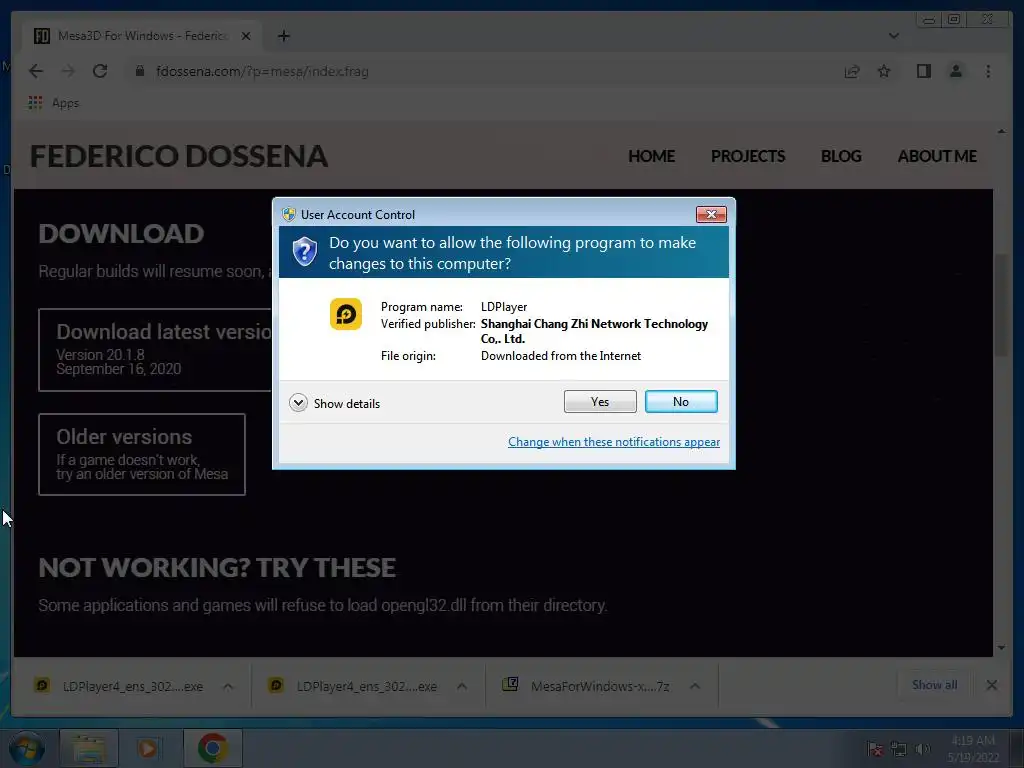Click Action Center flag tray icon
Image resolution: width=1024 pixels, height=768 pixels.
(874, 749)
